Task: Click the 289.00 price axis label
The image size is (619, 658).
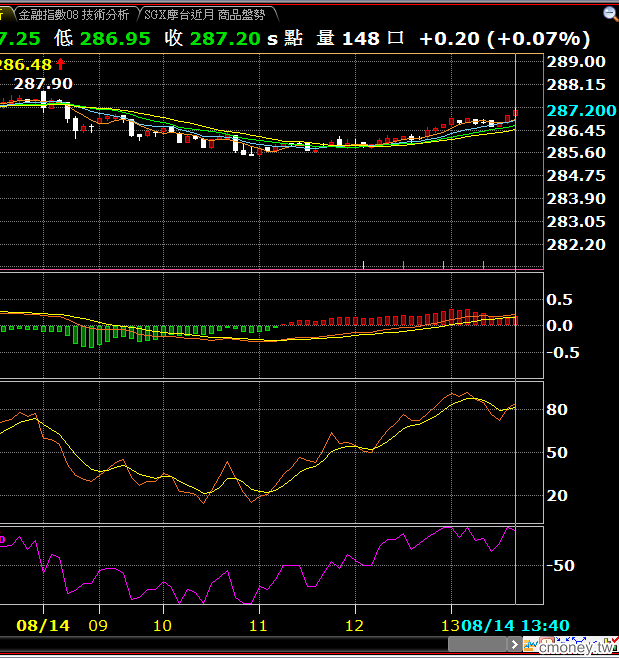Action: coord(576,62)
